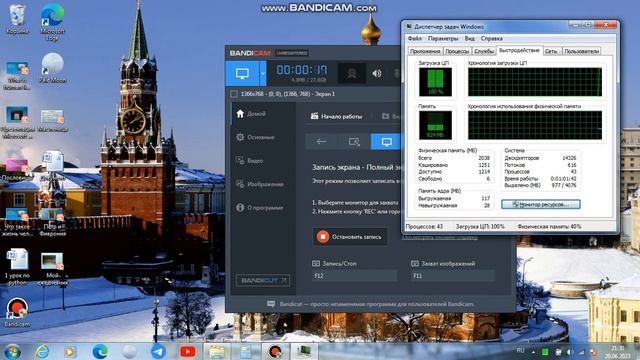Select Bandicam screen recording mode button
The height and width of the screenshot is (360, 640).
pyautogui.click(x=242, y=73)
